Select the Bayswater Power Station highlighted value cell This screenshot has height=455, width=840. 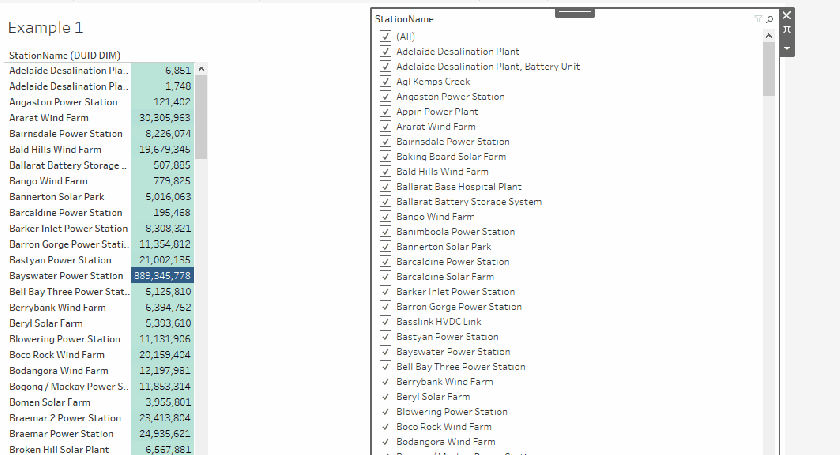[x=155, y=275]
